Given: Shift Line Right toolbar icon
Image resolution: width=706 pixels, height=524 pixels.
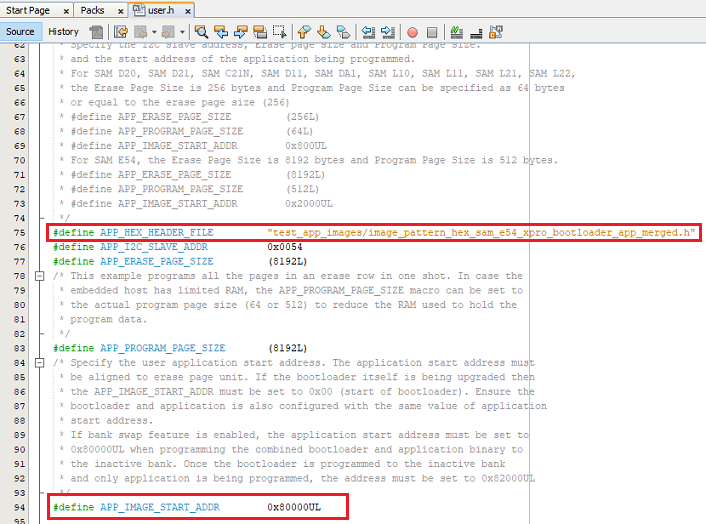Looking at the screenshot, I should [x=388, y=32].
